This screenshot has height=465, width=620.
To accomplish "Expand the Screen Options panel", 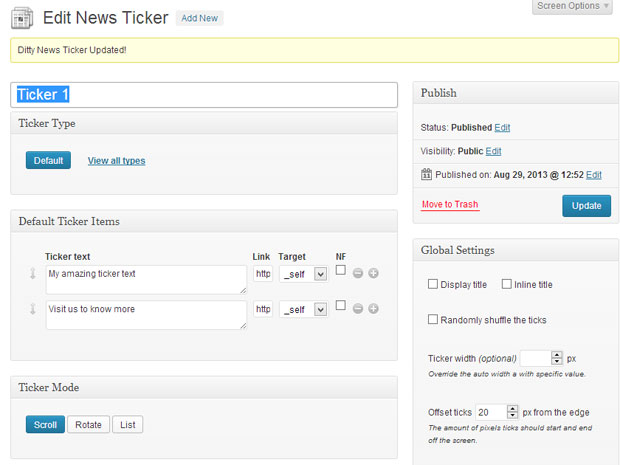I will point(573,6).
